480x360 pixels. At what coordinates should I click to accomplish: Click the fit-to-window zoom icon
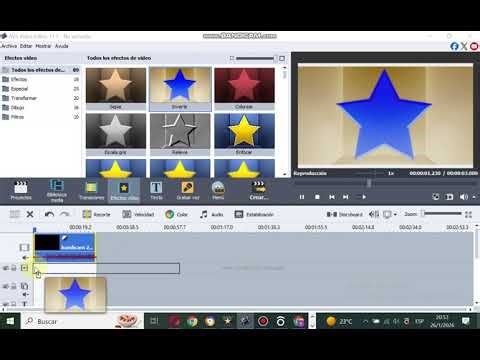468,214
